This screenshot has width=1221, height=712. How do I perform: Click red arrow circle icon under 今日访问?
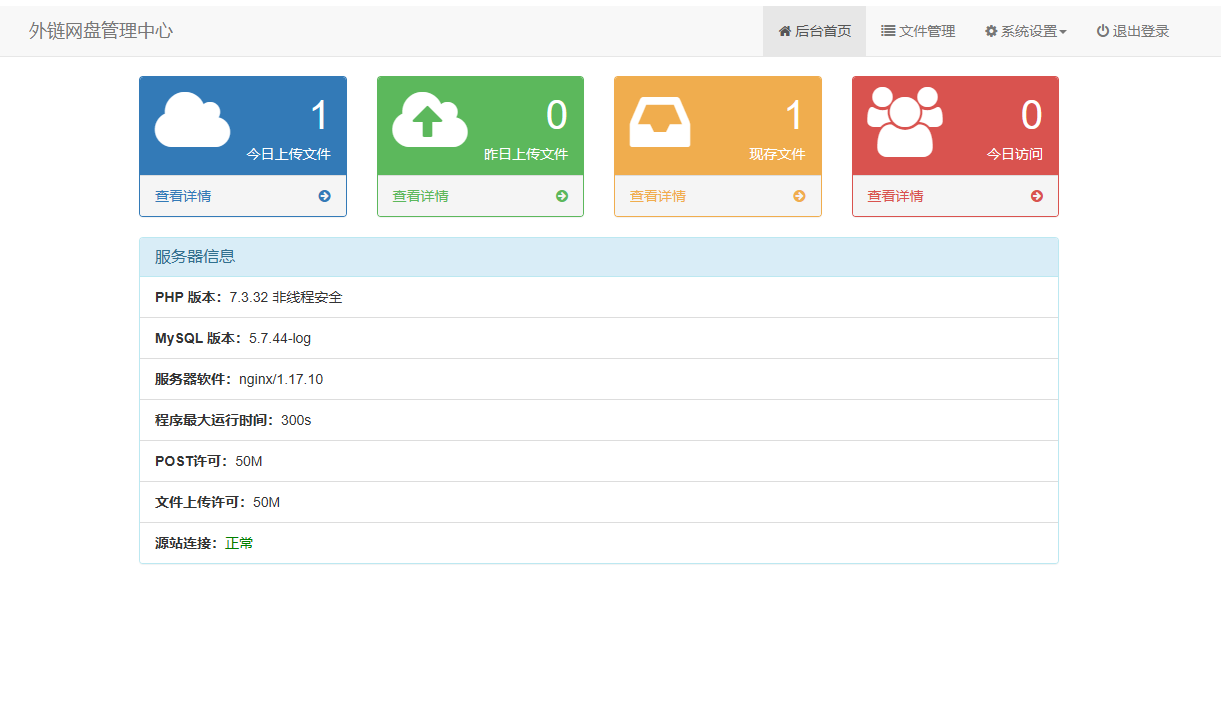click(x=1036, y=196)
